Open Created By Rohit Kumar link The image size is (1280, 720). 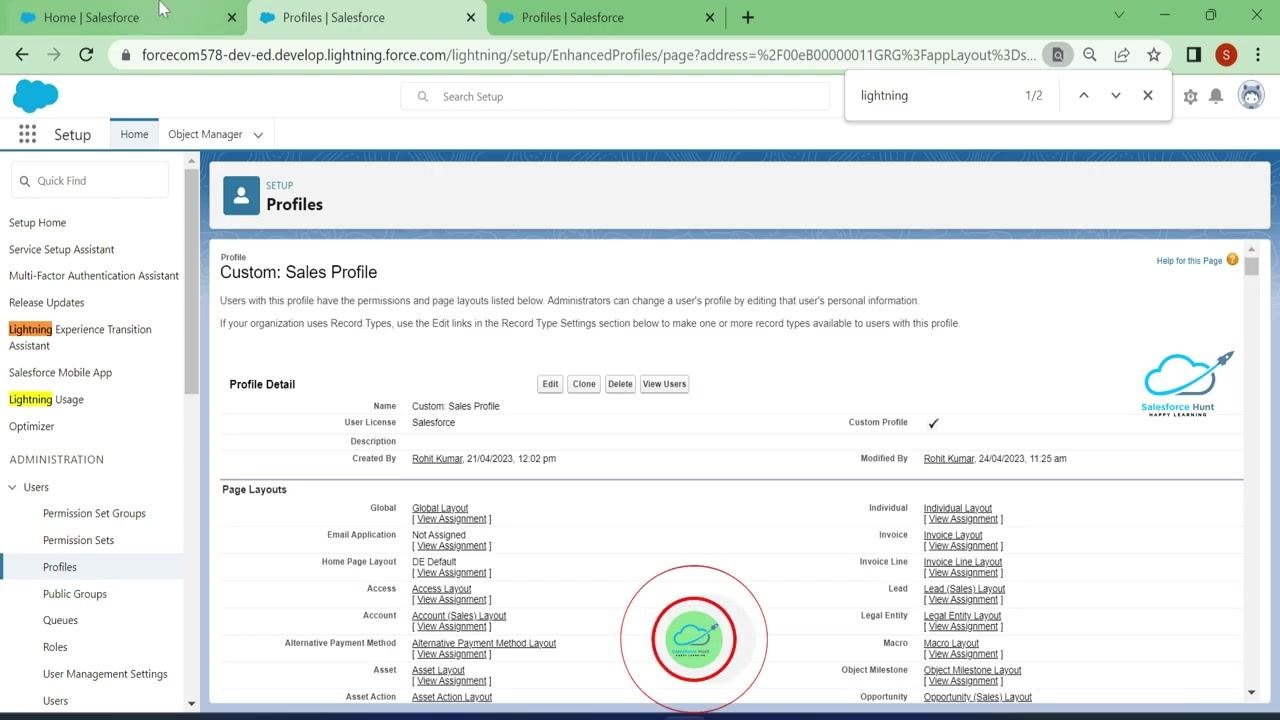click(437, 459)
